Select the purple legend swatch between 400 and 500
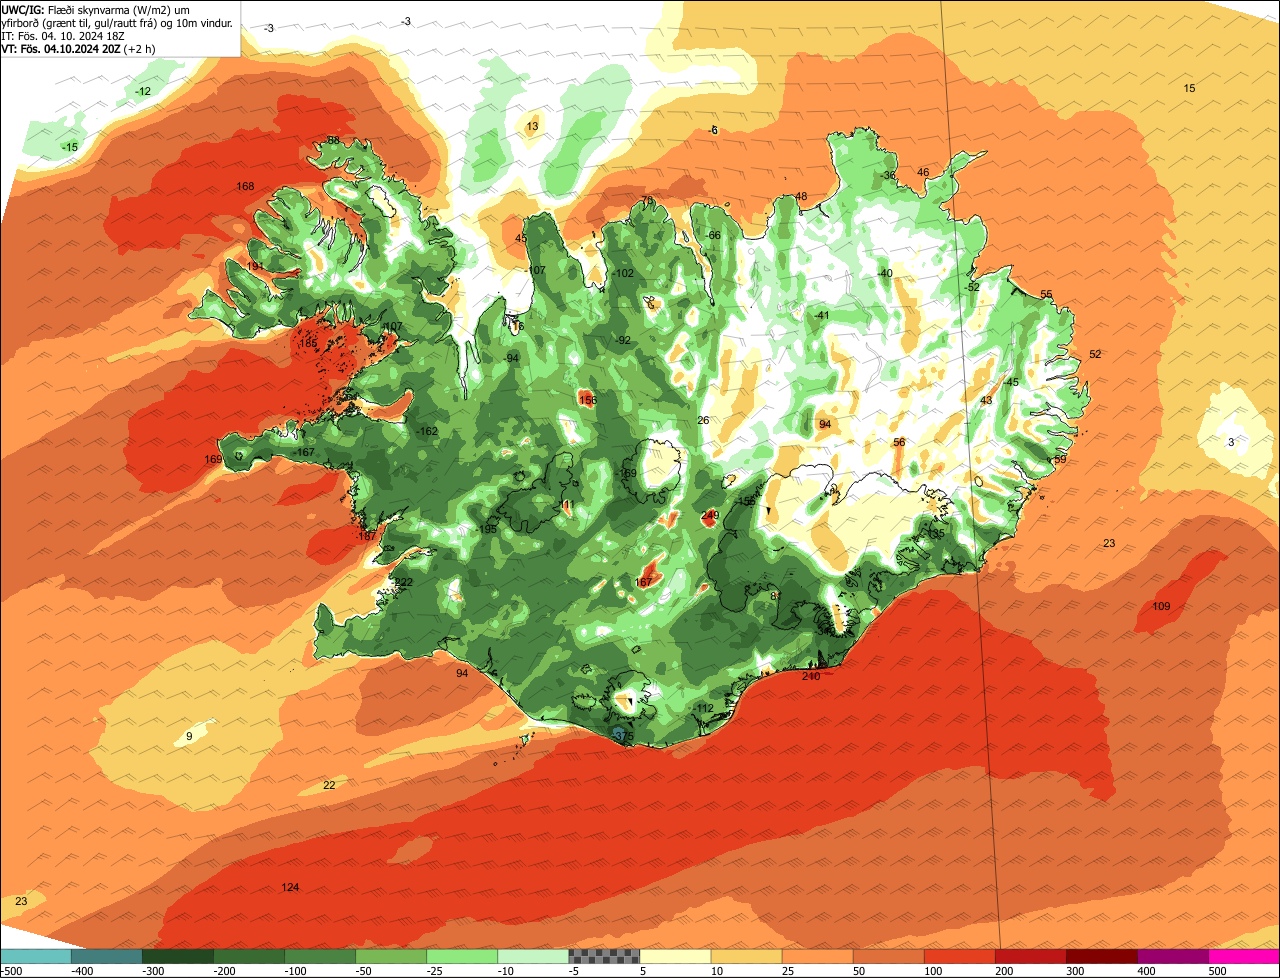 coord(1173,956)
